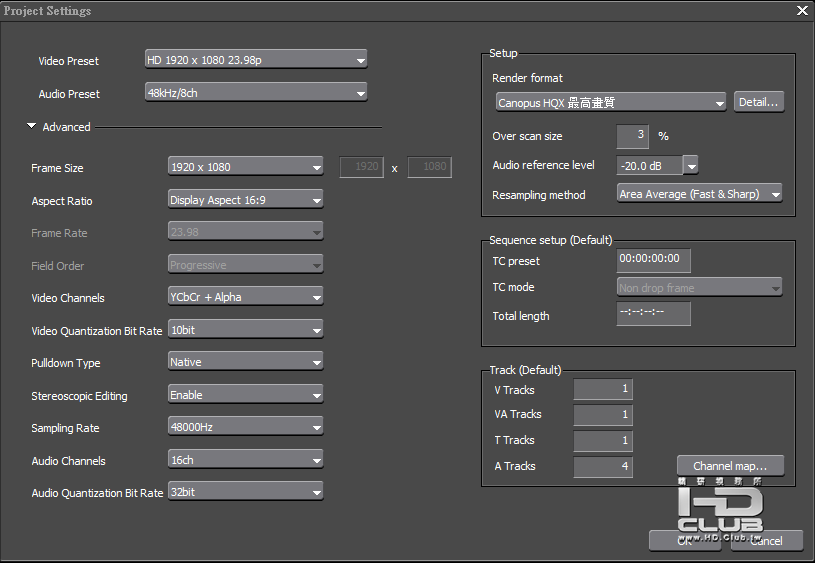Image resolution: width=815 pixels, height=563 pixels.
Task: Open the Sampling Rate 48000Hz dropdown
Action: pos(245,427)
